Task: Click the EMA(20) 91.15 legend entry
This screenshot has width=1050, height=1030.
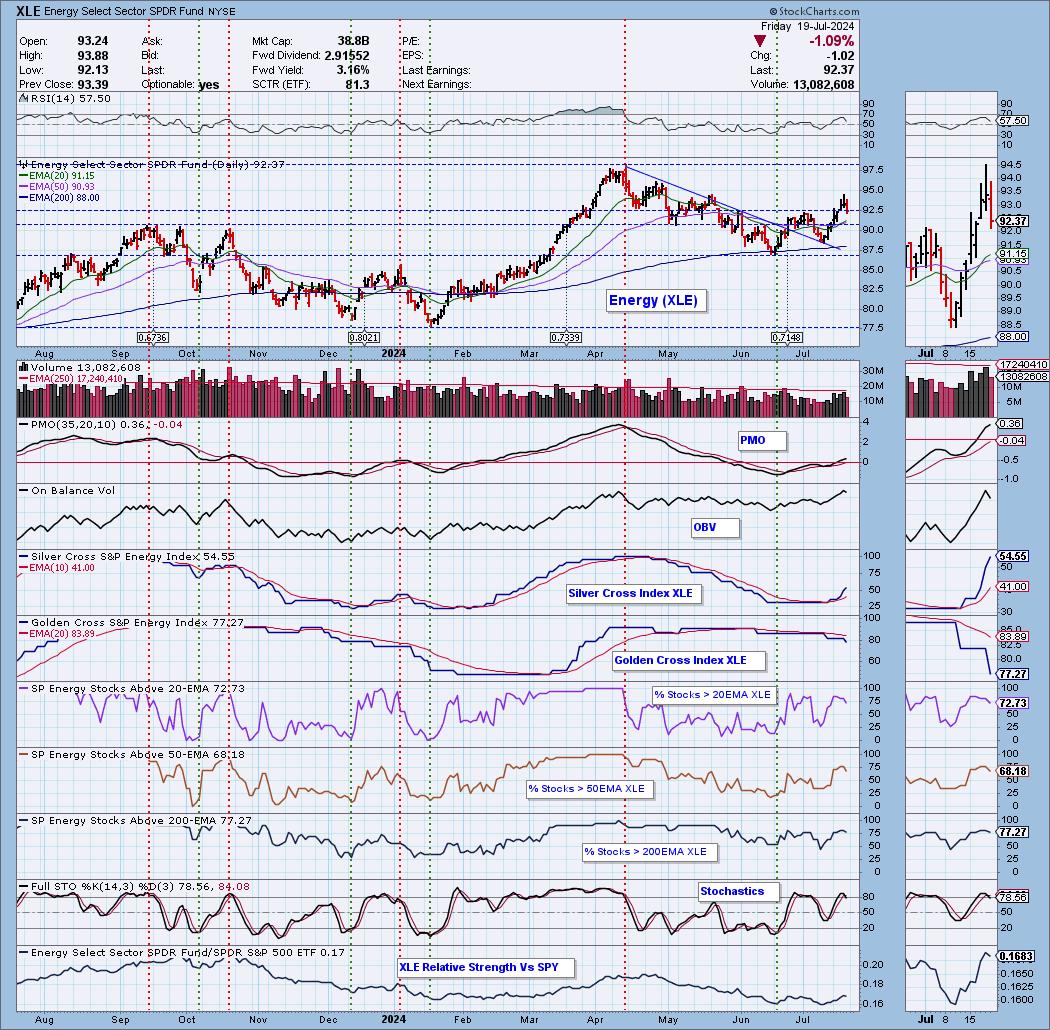Action: (57, 175)
